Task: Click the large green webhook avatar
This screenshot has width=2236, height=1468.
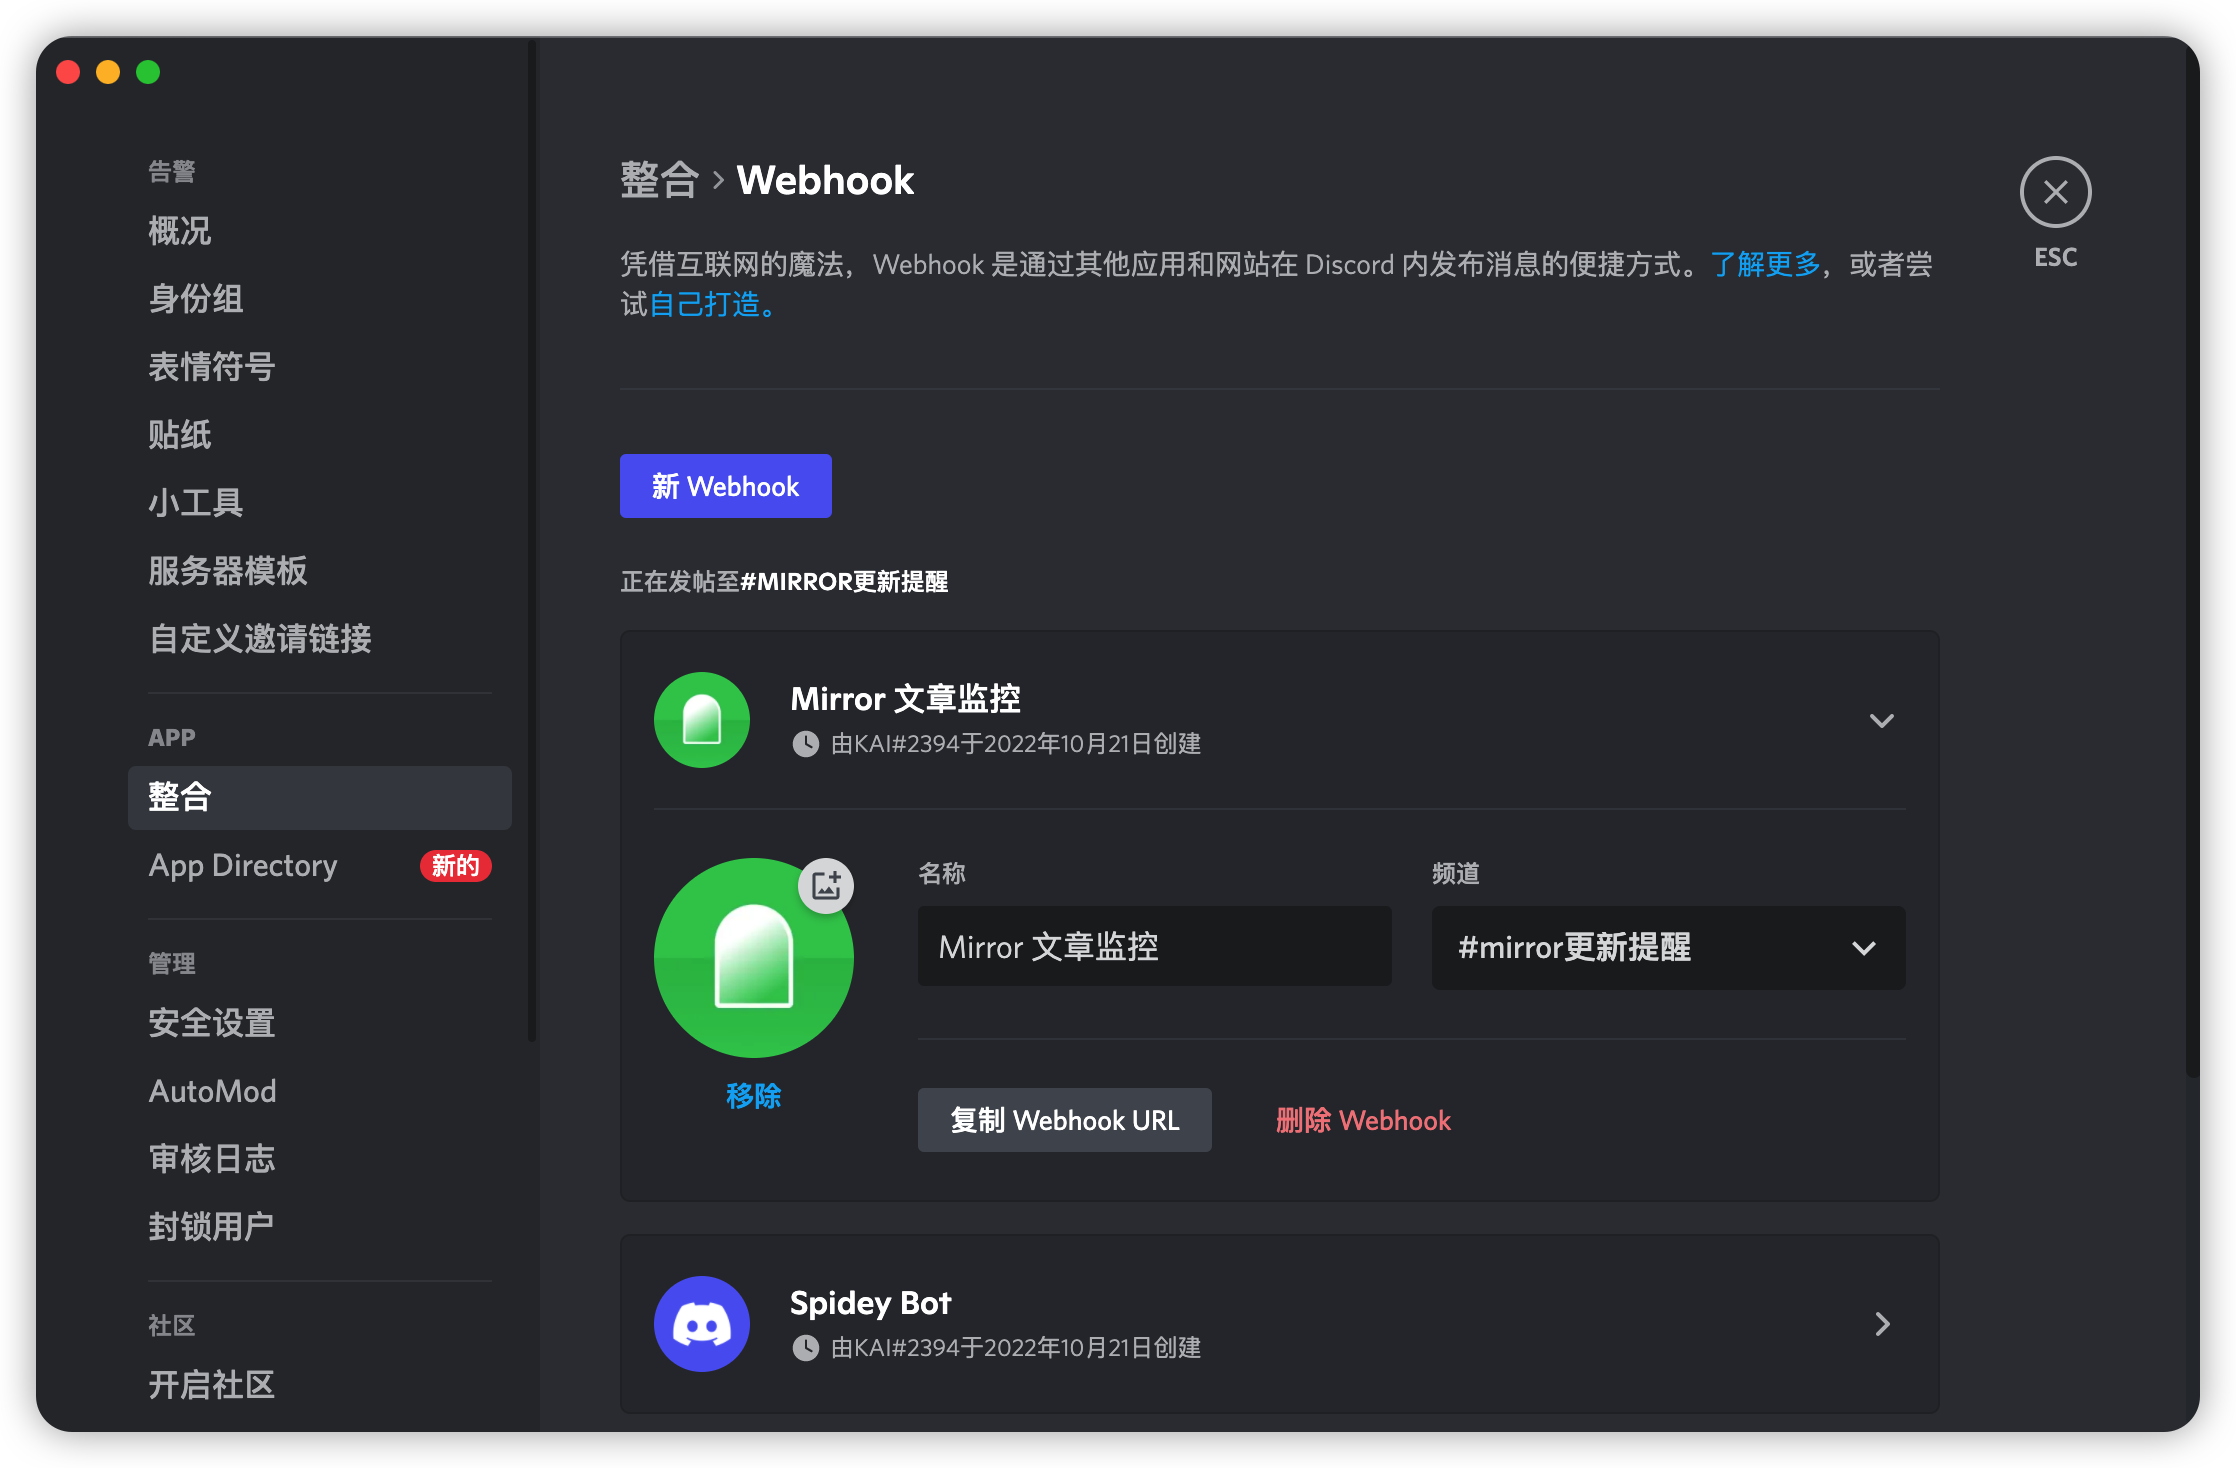Action: click(x=752, y=960)
